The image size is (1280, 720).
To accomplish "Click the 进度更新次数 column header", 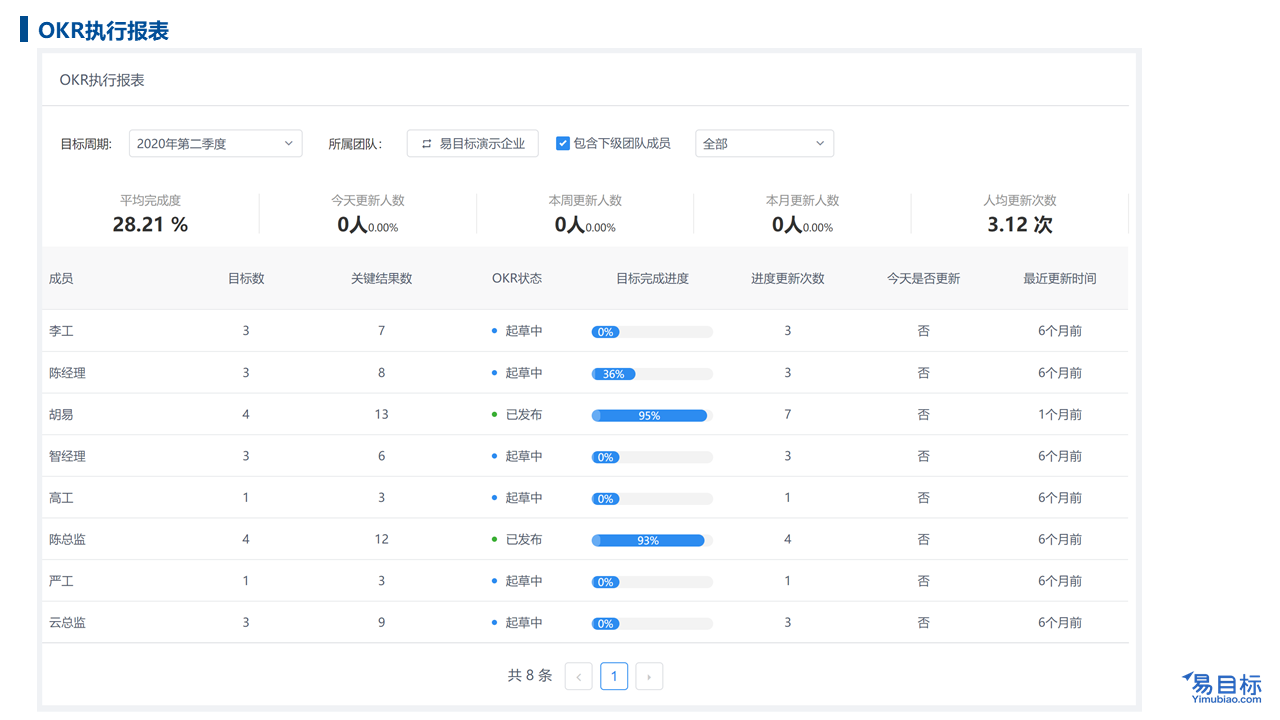I will point(788,278).
